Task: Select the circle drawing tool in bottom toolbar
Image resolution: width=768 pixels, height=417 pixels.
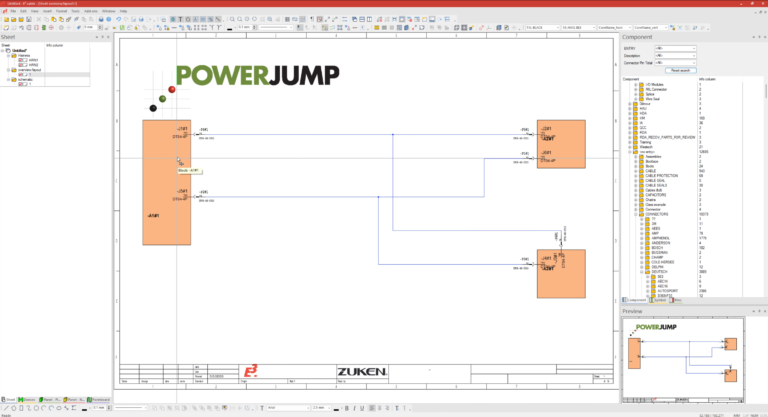Action: (36, 408)
